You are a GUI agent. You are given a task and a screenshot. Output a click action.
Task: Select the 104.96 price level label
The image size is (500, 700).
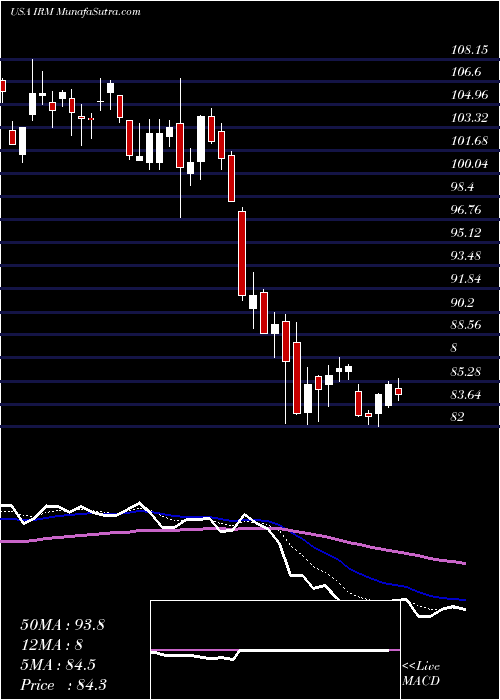tap(470, 96)
